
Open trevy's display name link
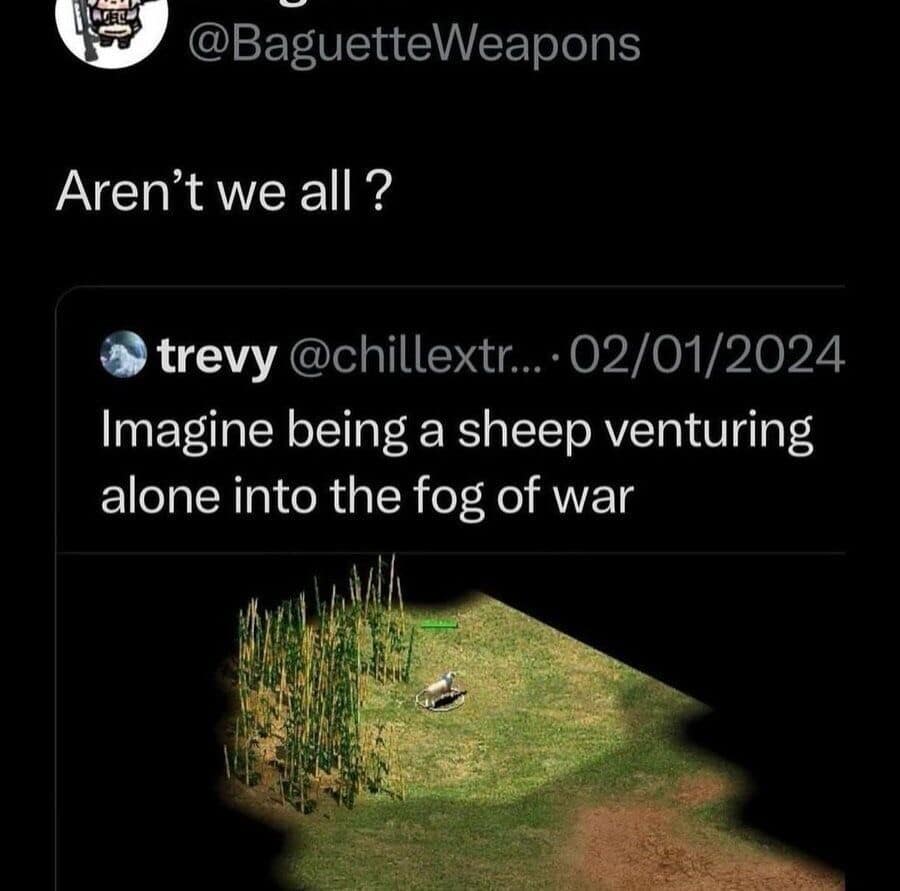[x=218, y=356]
